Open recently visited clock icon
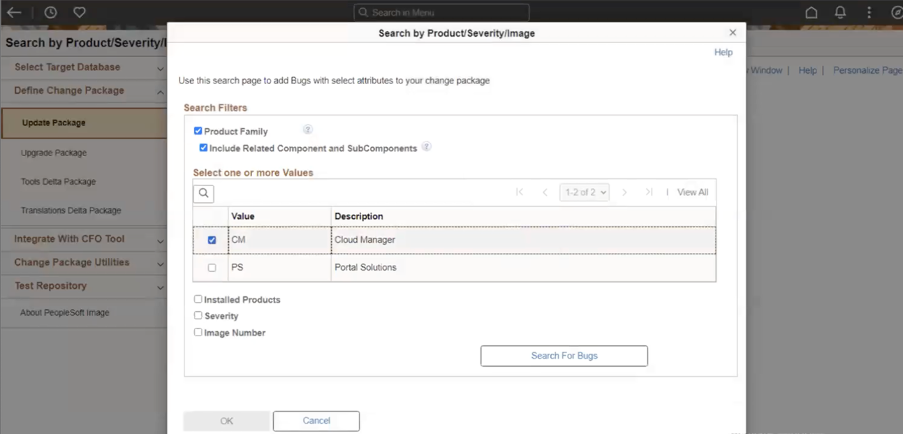The image size is (904, 434). (50, 12)
